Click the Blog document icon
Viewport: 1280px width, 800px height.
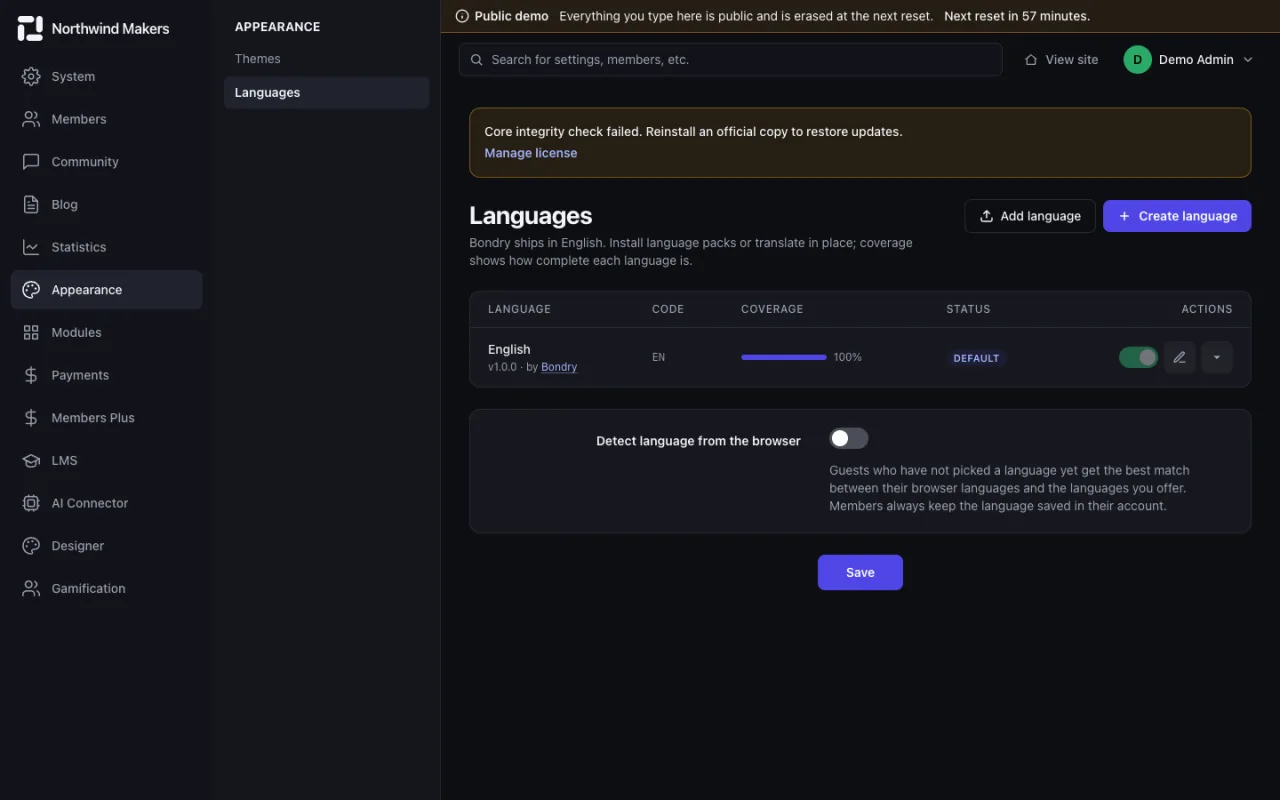tap(31, 204)
